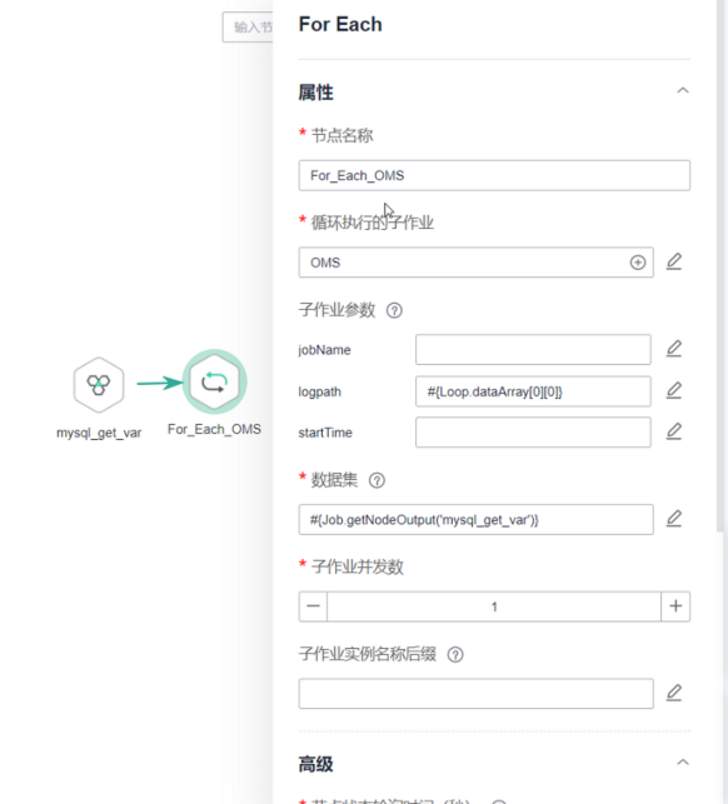Click the jobName parameter input field
Image resolution: width=728 pixels, height=804 pixels.
click(x=533, y=349)
